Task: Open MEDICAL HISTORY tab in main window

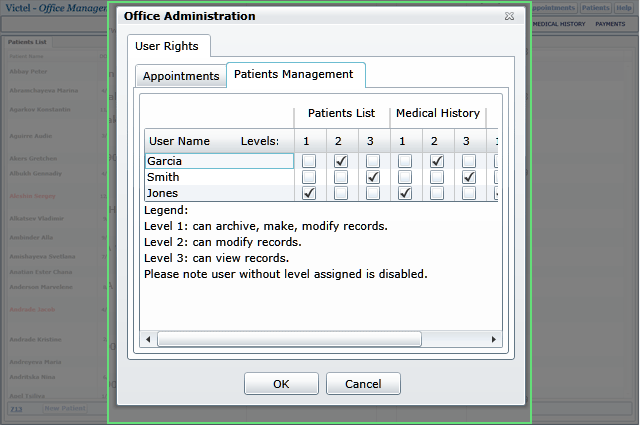Action: pyautogui.click(x=559, y=24)
